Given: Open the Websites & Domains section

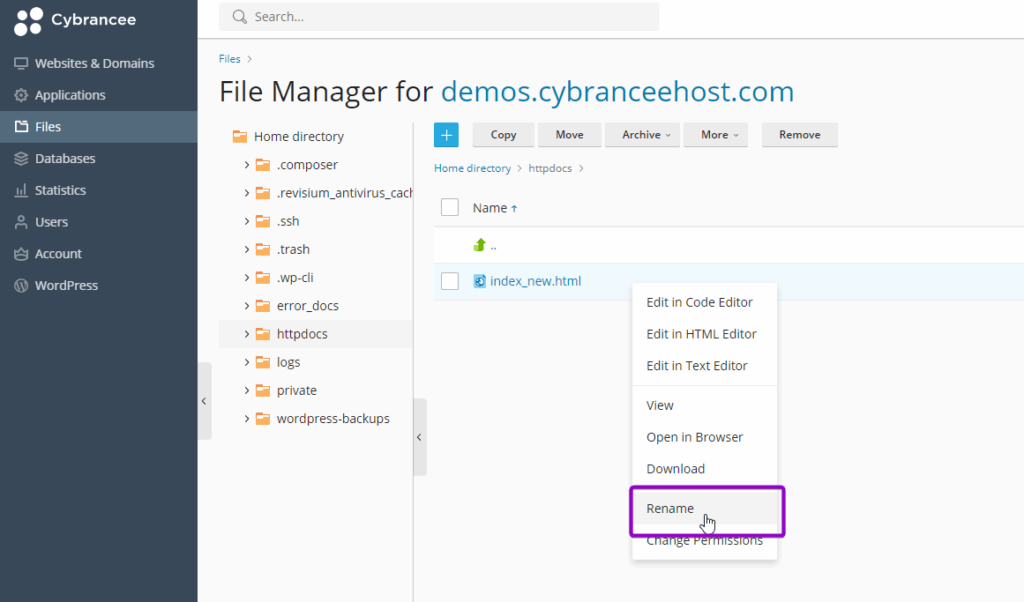Looking at the screenshot, I should coord(99,63).
